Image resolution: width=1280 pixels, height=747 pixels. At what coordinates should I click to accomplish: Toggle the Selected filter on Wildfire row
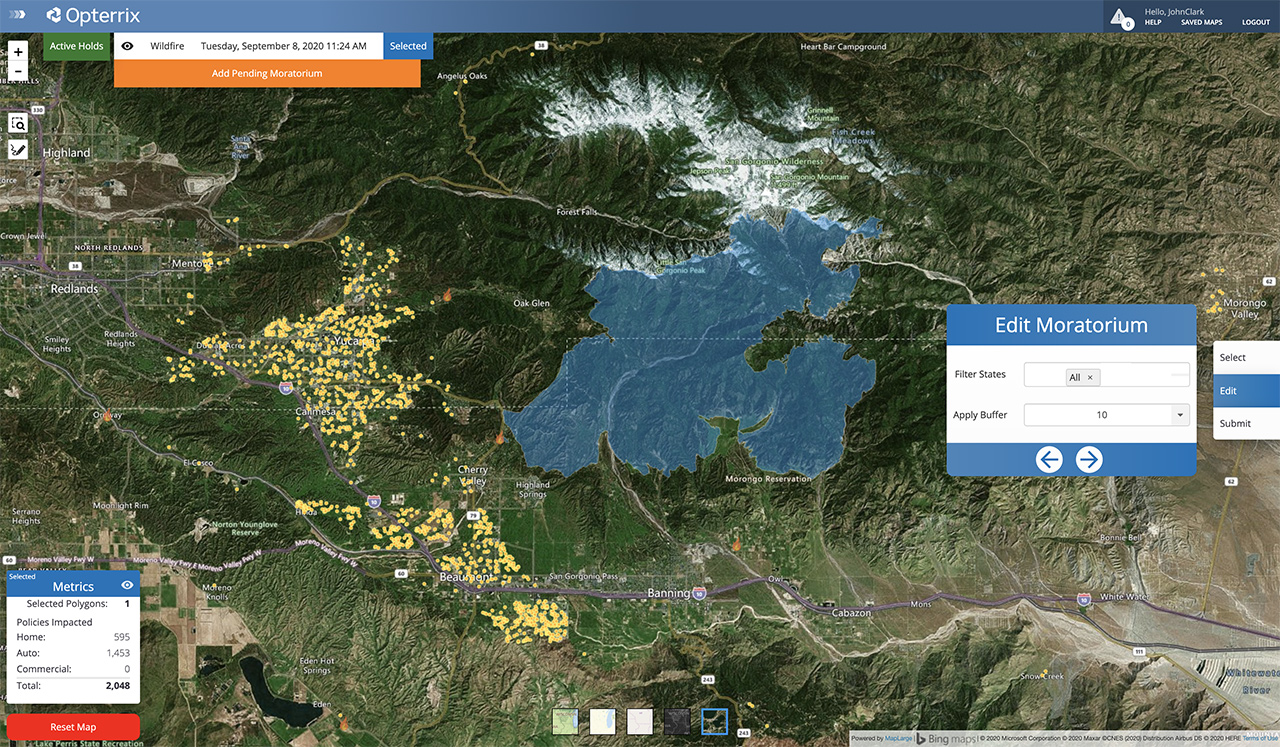(408, 46)
